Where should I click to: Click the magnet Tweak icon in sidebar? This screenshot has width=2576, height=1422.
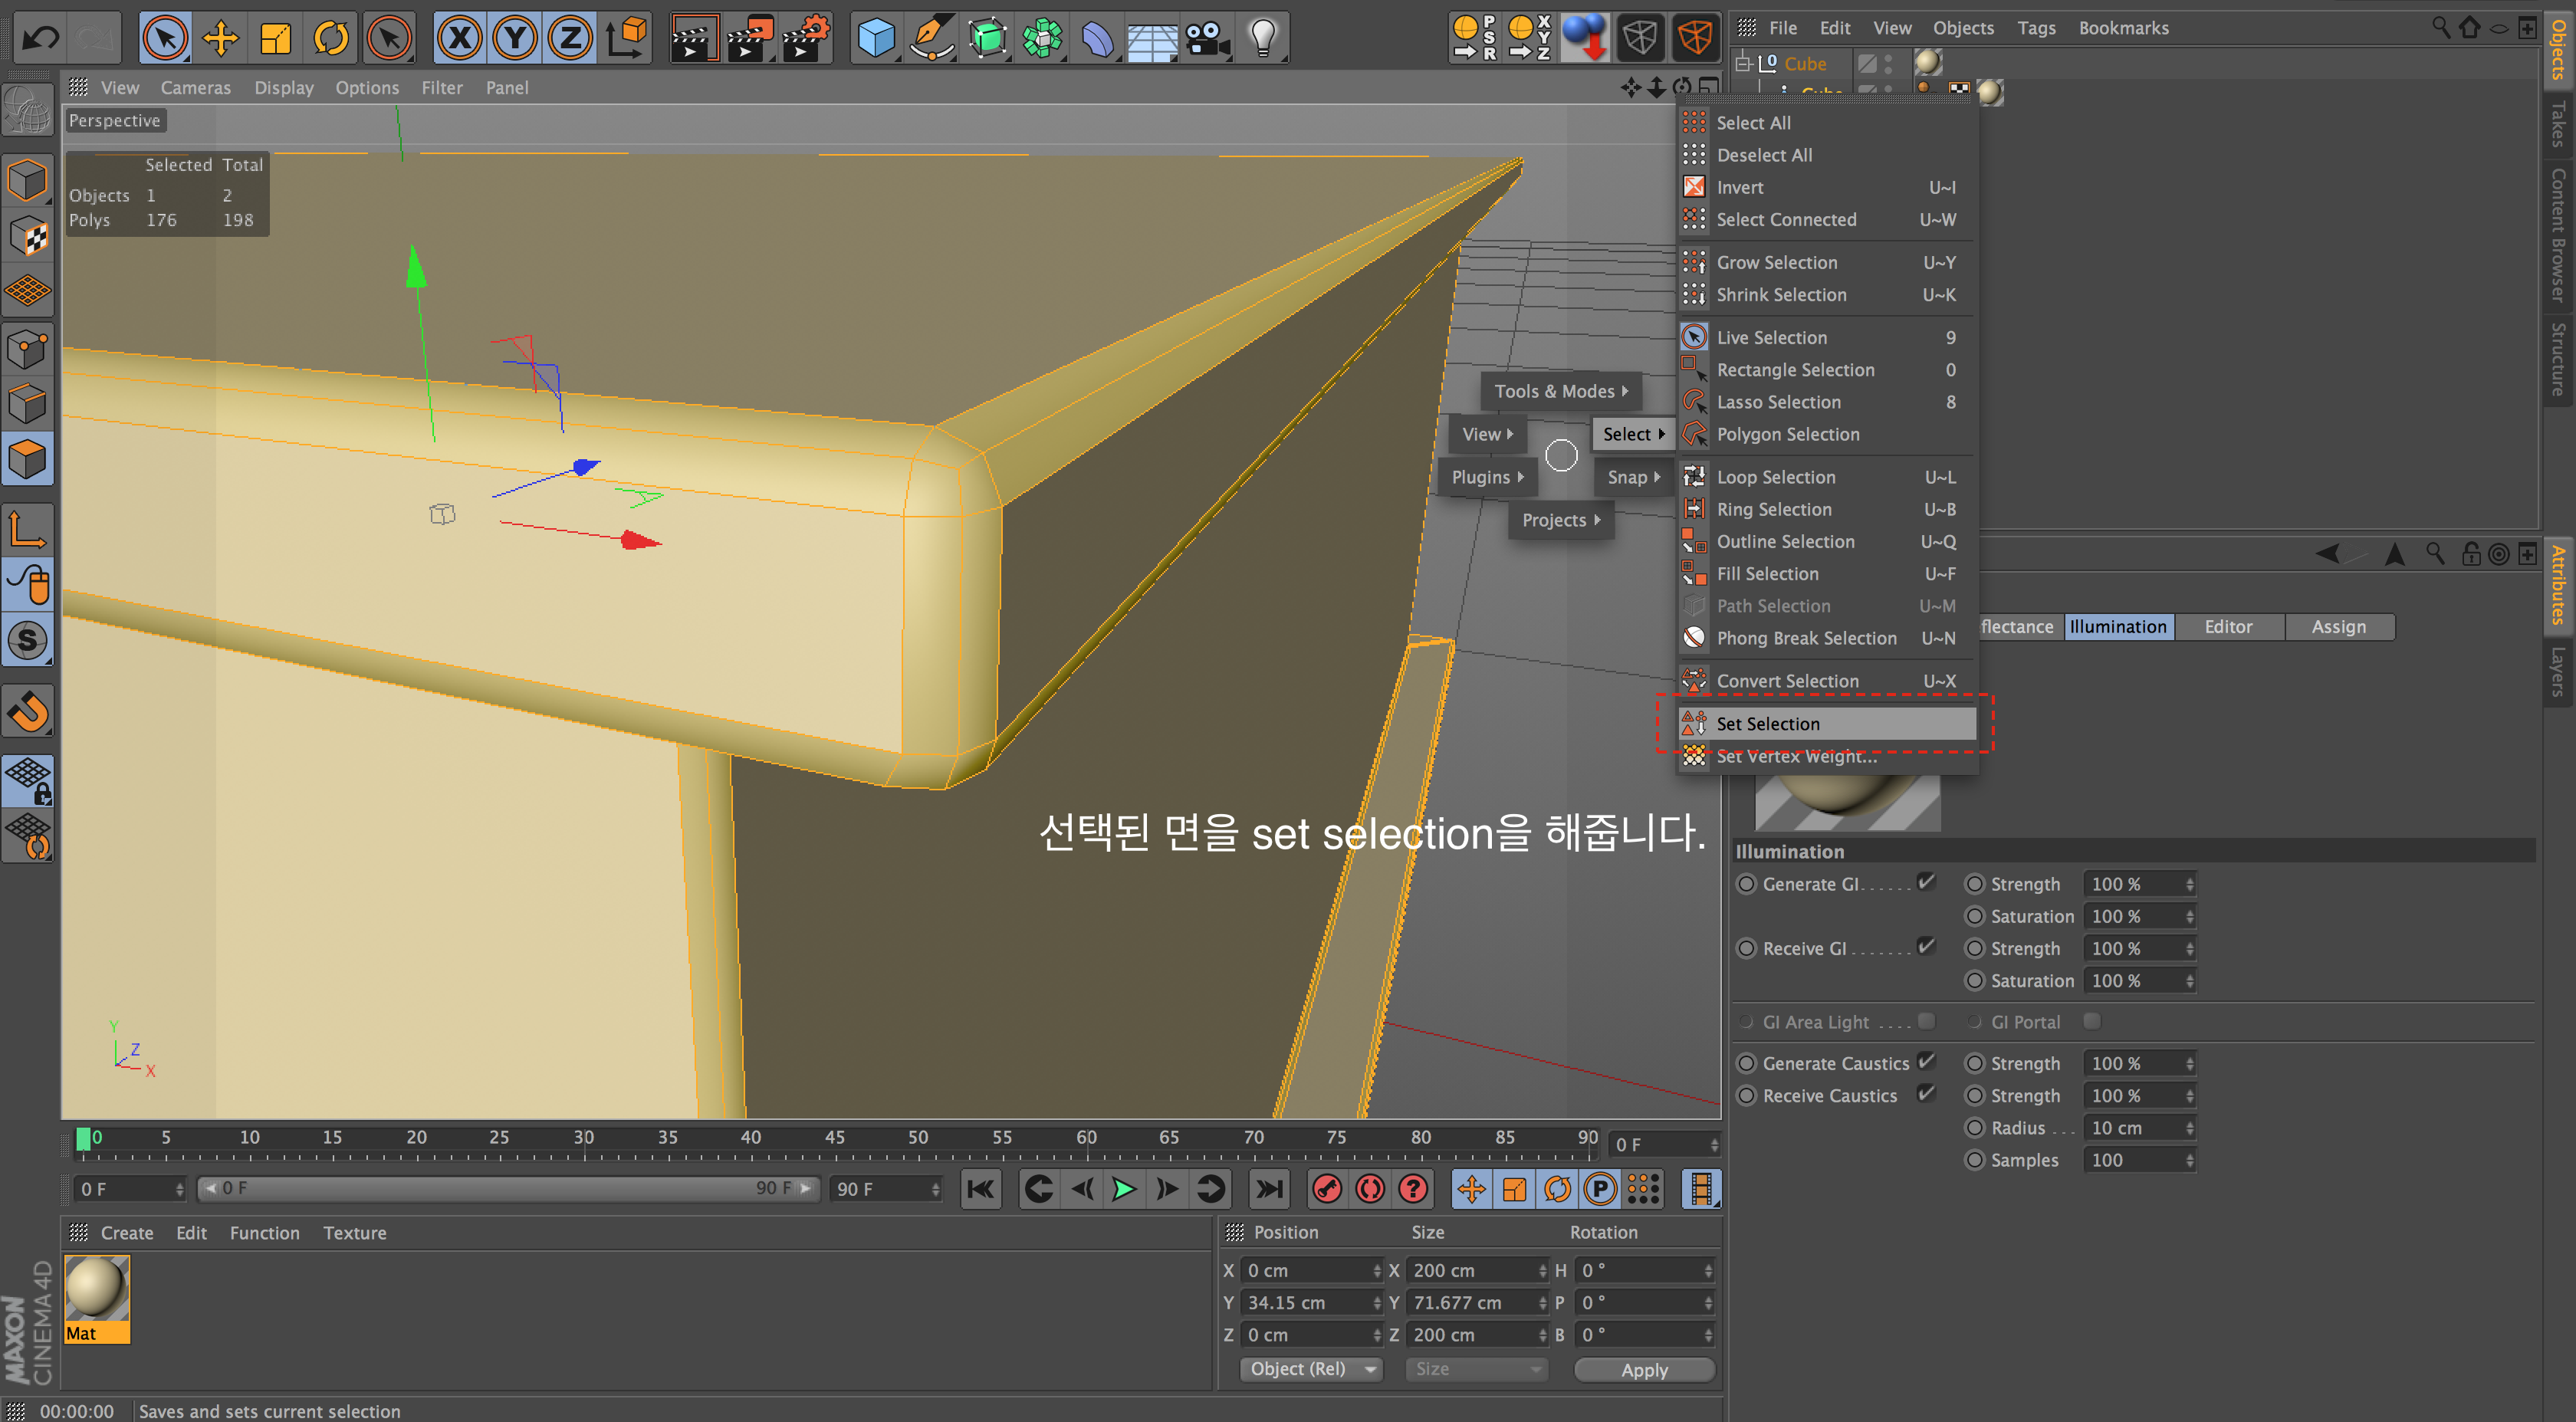(x=27, y=712)
